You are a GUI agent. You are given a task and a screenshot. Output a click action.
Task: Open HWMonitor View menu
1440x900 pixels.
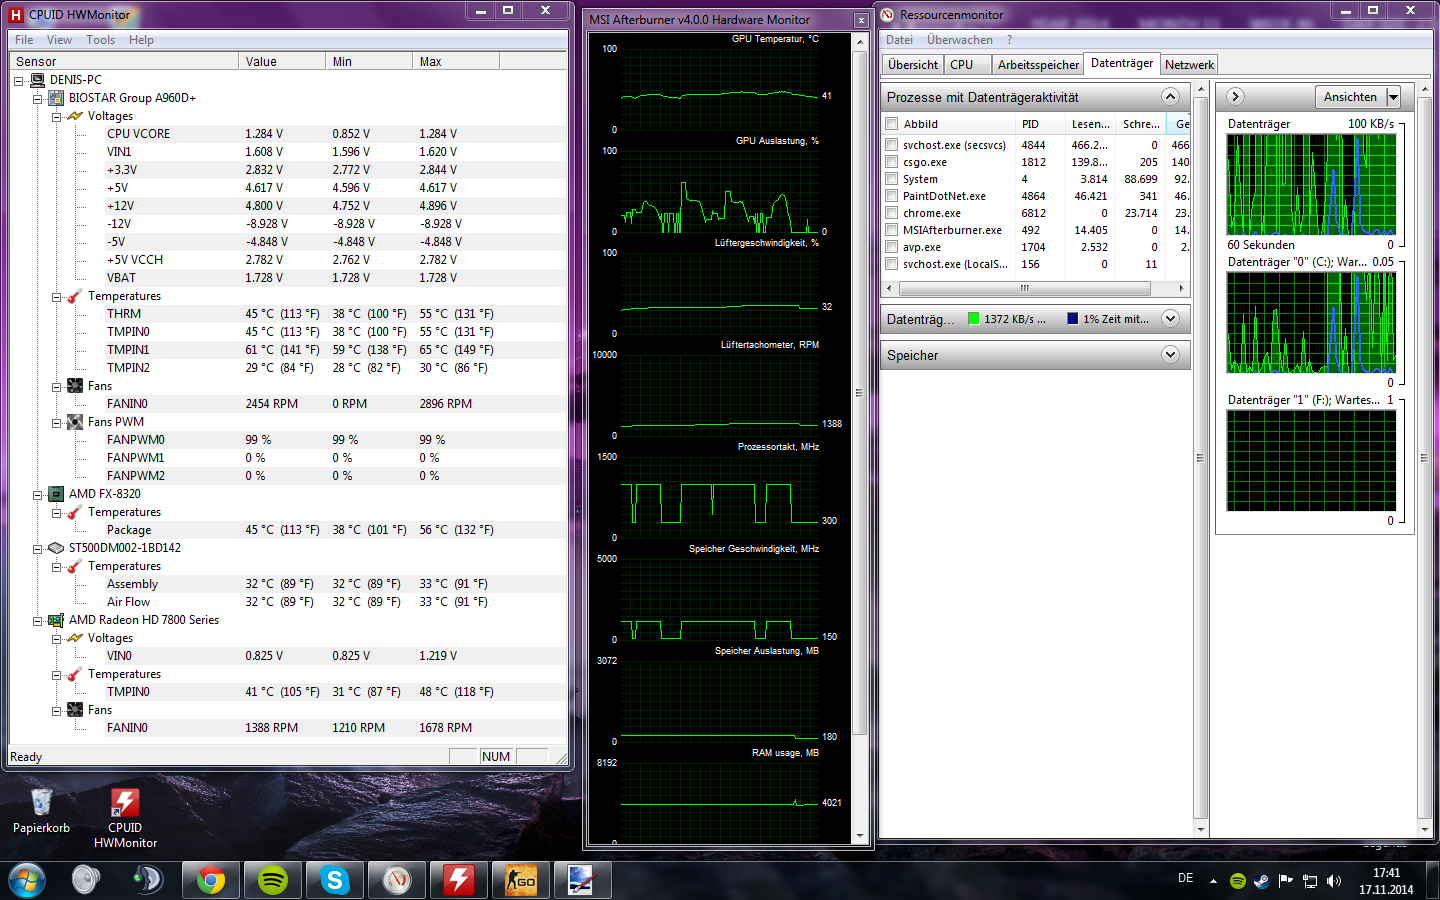(x=59, y=40)
